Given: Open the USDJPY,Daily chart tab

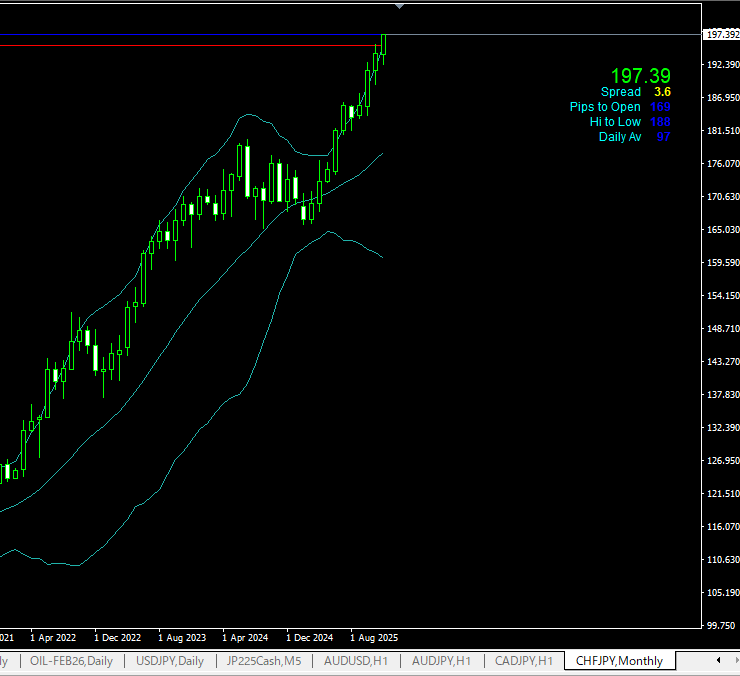Looking at the screenshot, I should (170, 661).
